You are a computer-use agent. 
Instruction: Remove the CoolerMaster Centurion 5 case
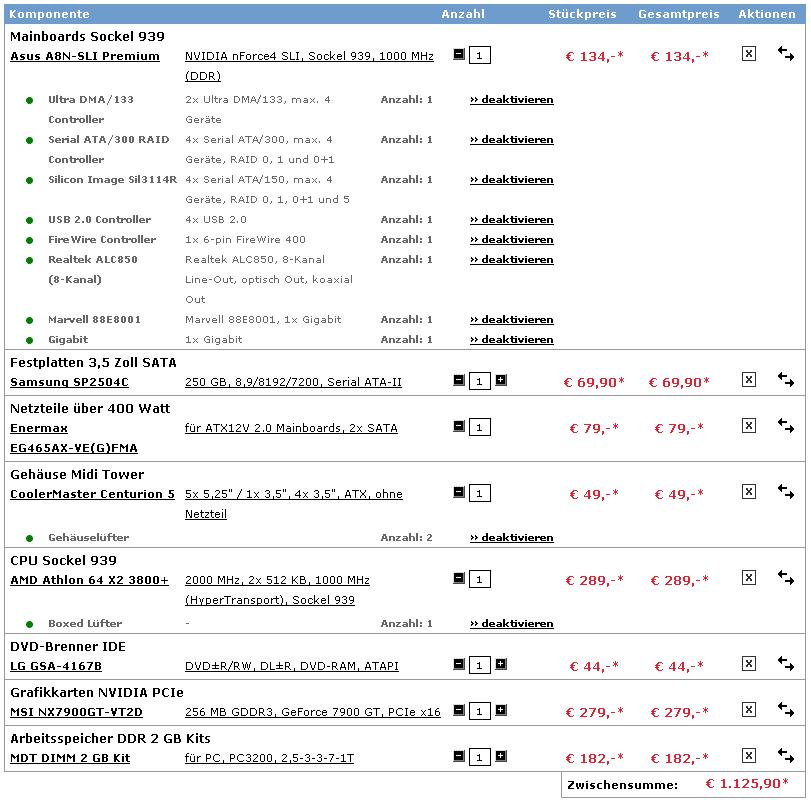point(748,492)
